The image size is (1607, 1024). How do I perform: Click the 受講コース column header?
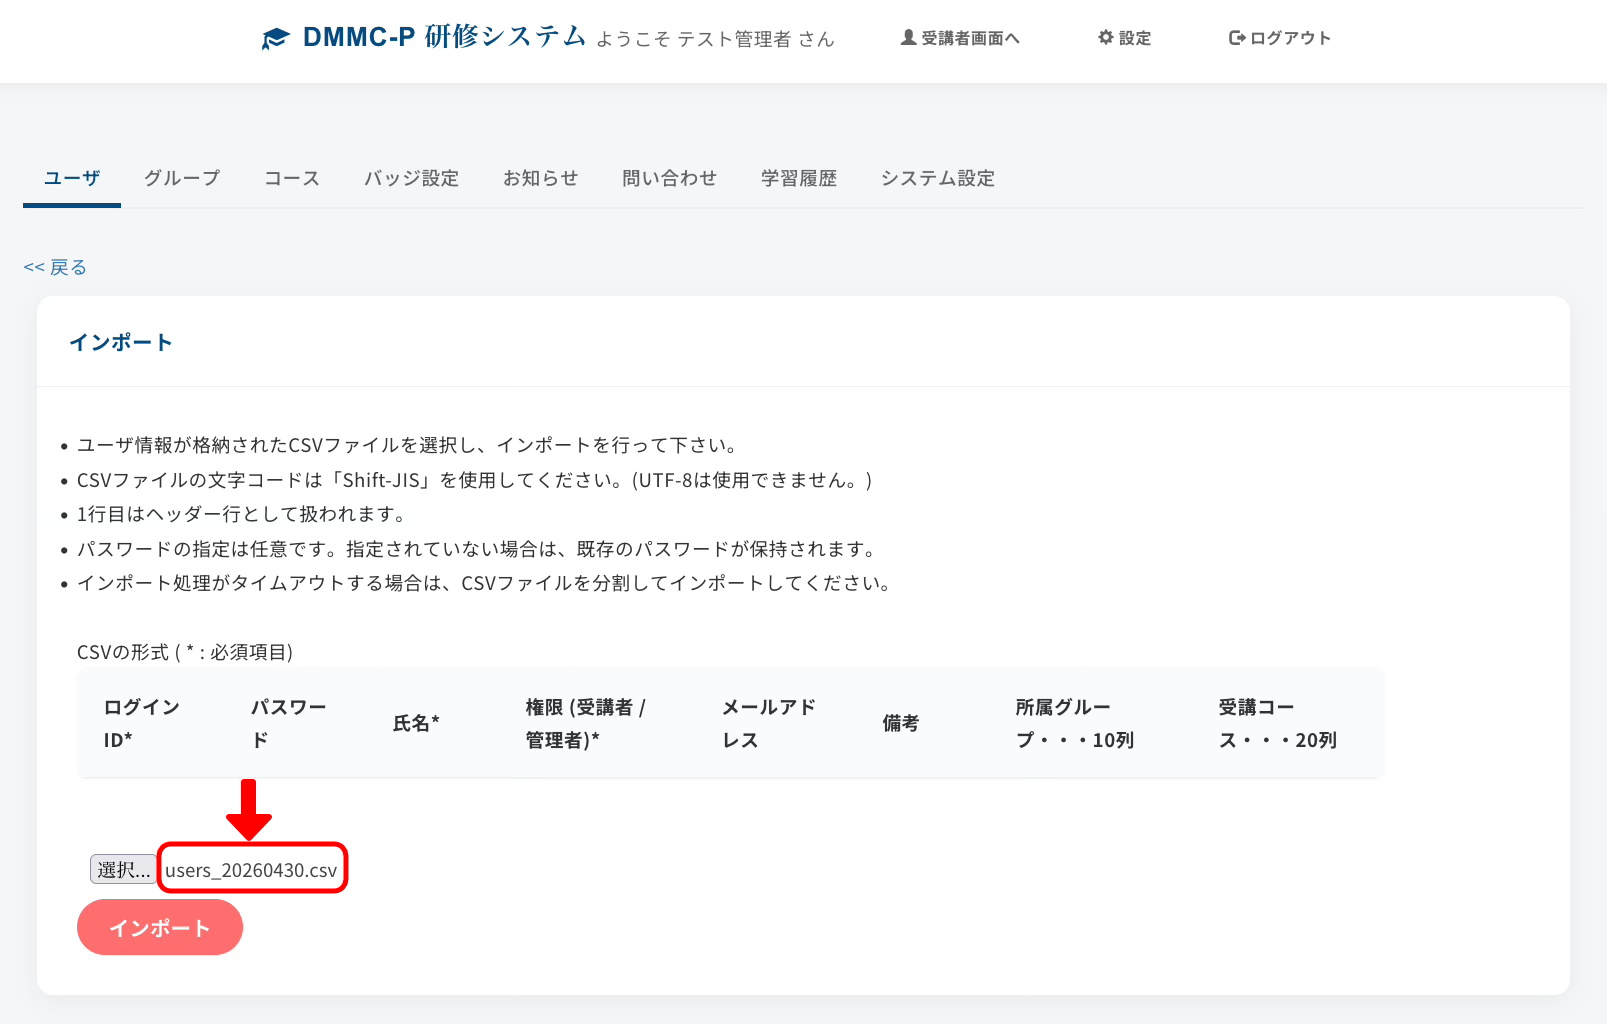coord(1276,723)
